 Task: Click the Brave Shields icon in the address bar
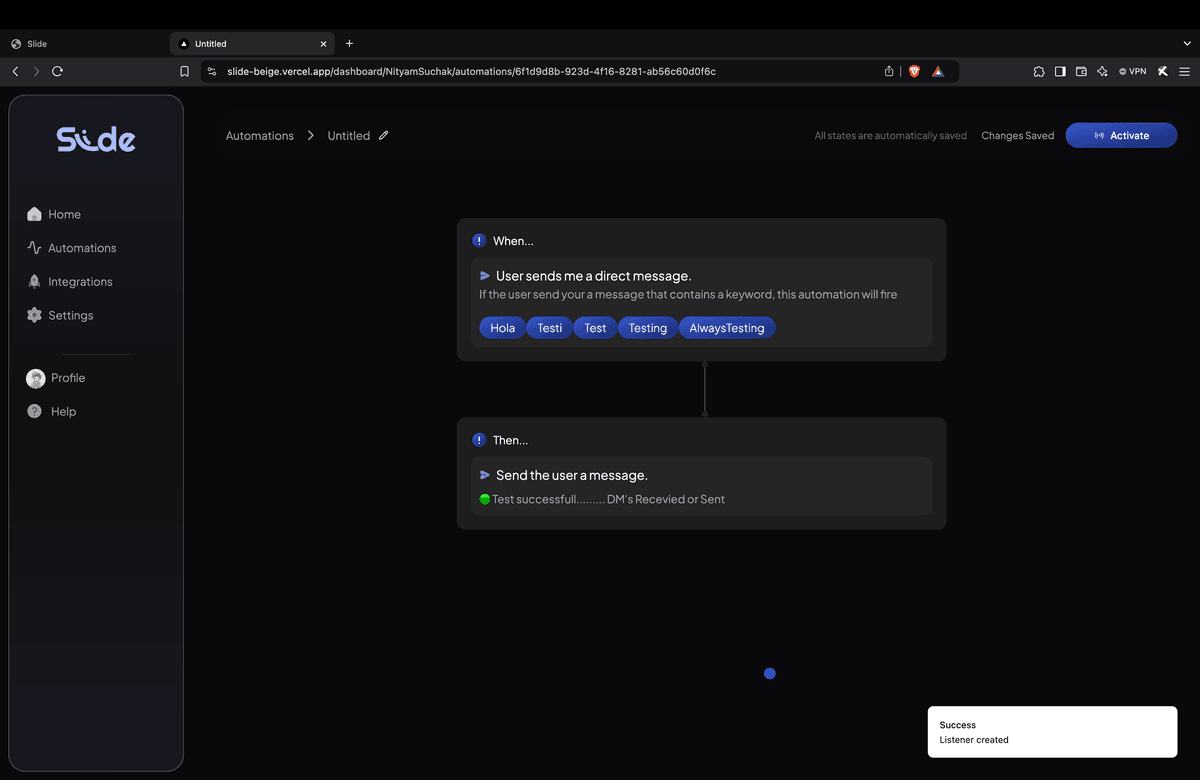pyautogui.click(x=913, y=71)
